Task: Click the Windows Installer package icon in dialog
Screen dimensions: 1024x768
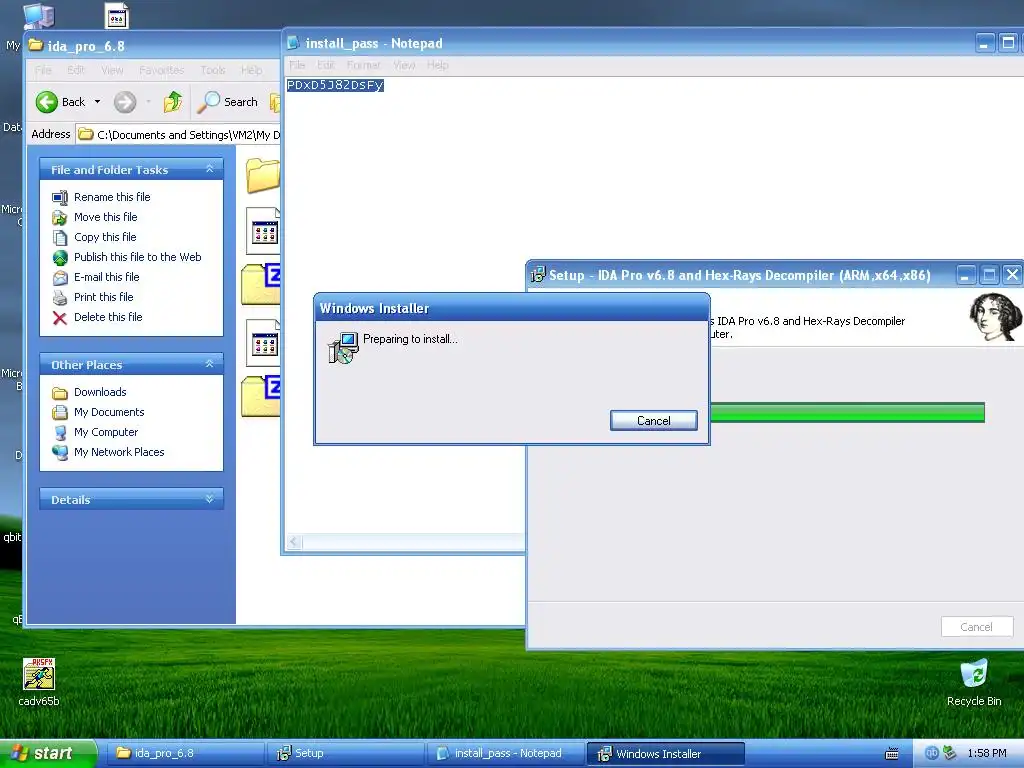Action: tap(343, 347)
